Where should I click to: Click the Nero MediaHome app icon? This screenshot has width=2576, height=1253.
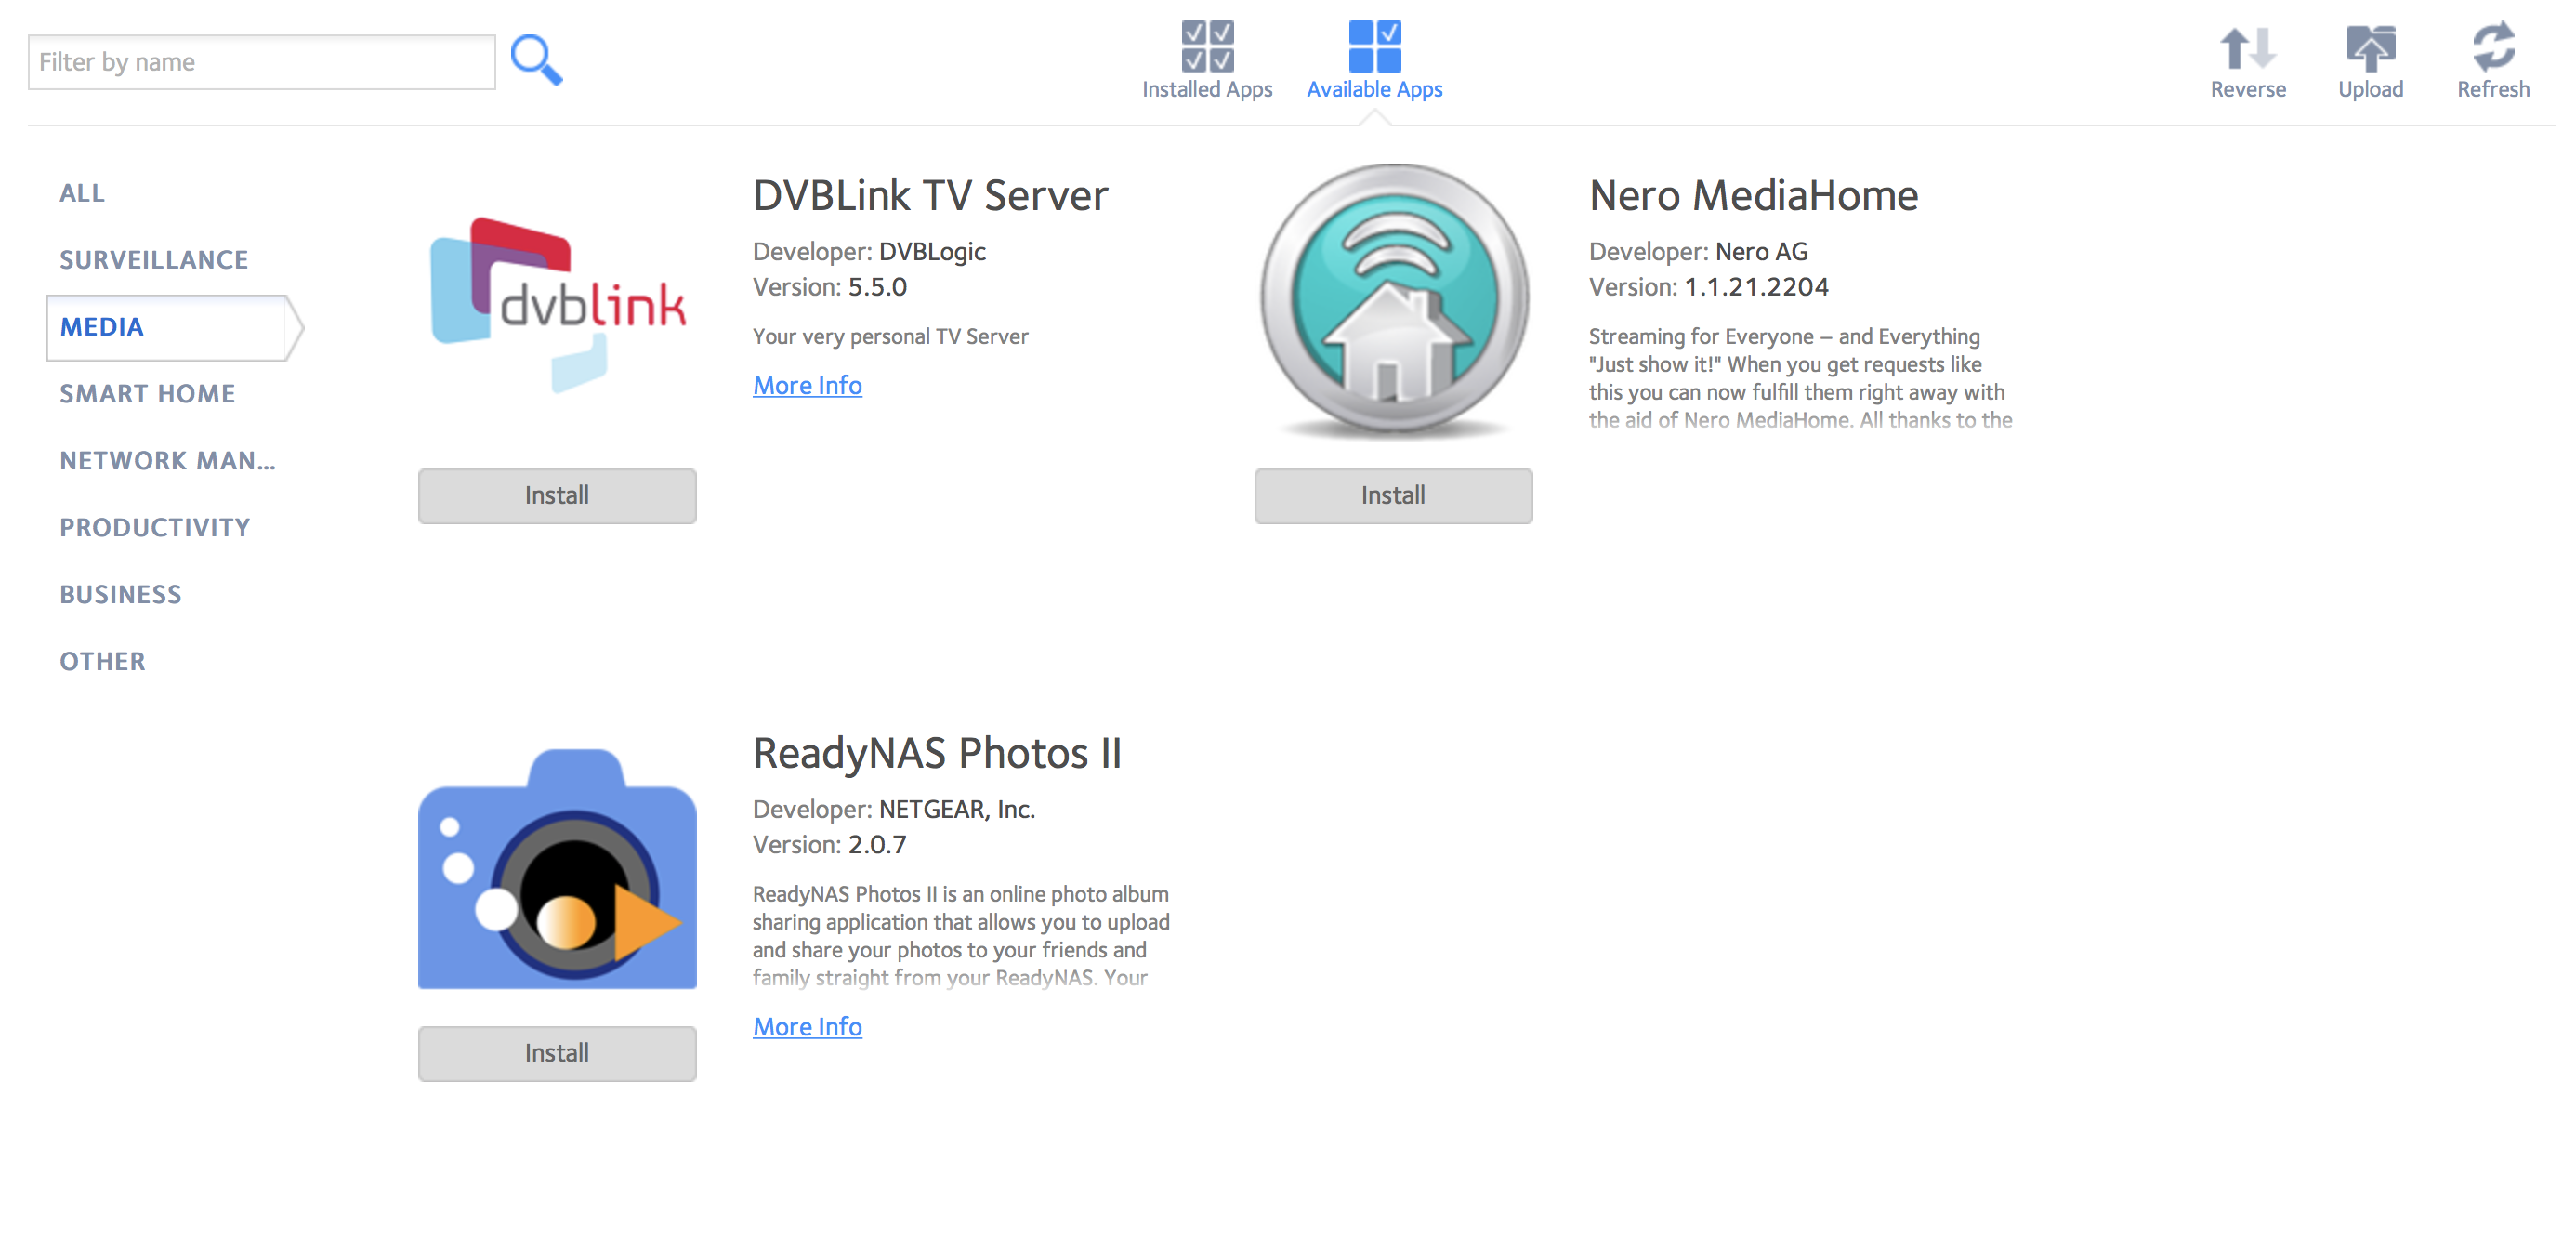1393,302
